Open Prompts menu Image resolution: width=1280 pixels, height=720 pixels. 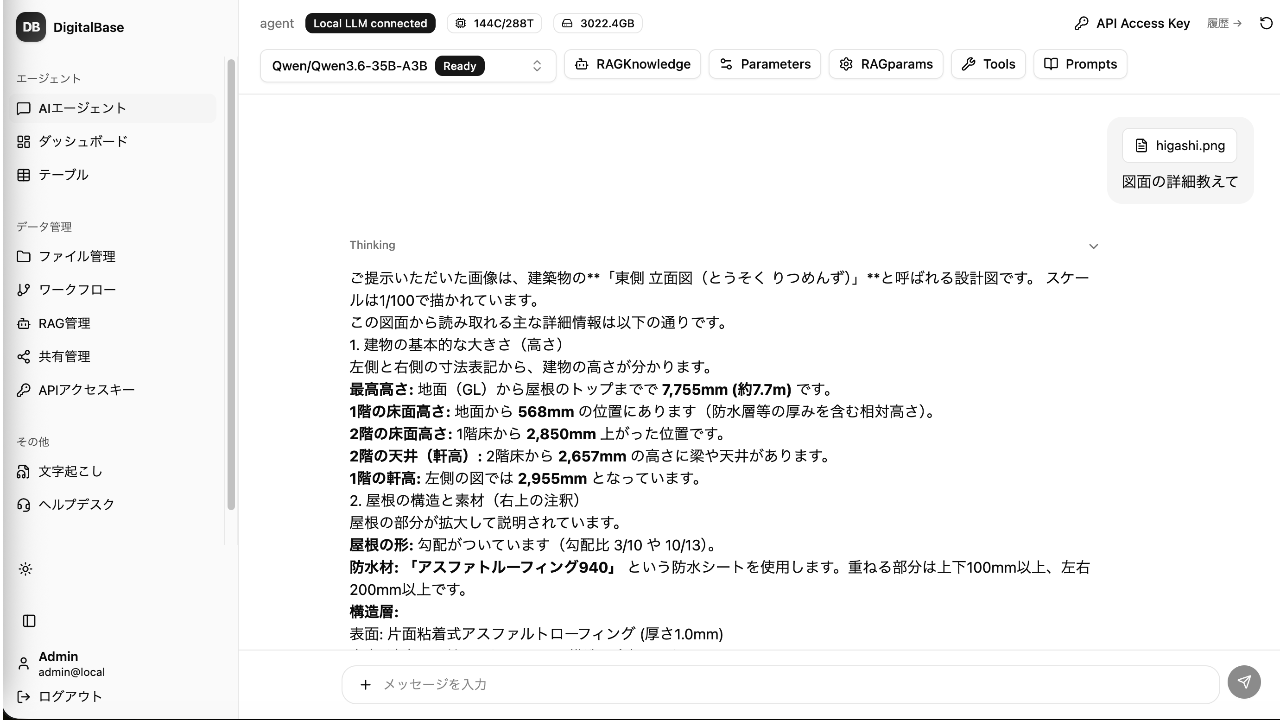tap(1080, 64)
